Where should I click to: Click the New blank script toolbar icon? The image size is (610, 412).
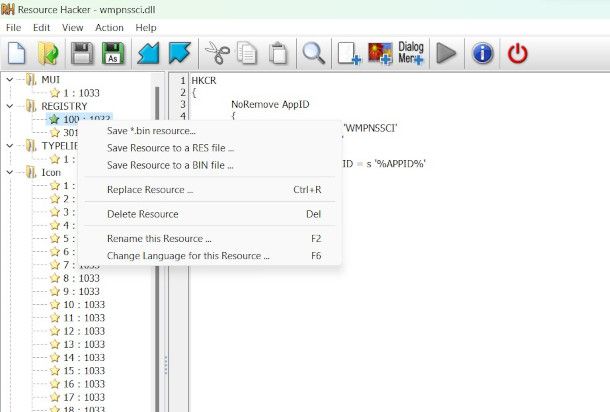coord(17,53)
